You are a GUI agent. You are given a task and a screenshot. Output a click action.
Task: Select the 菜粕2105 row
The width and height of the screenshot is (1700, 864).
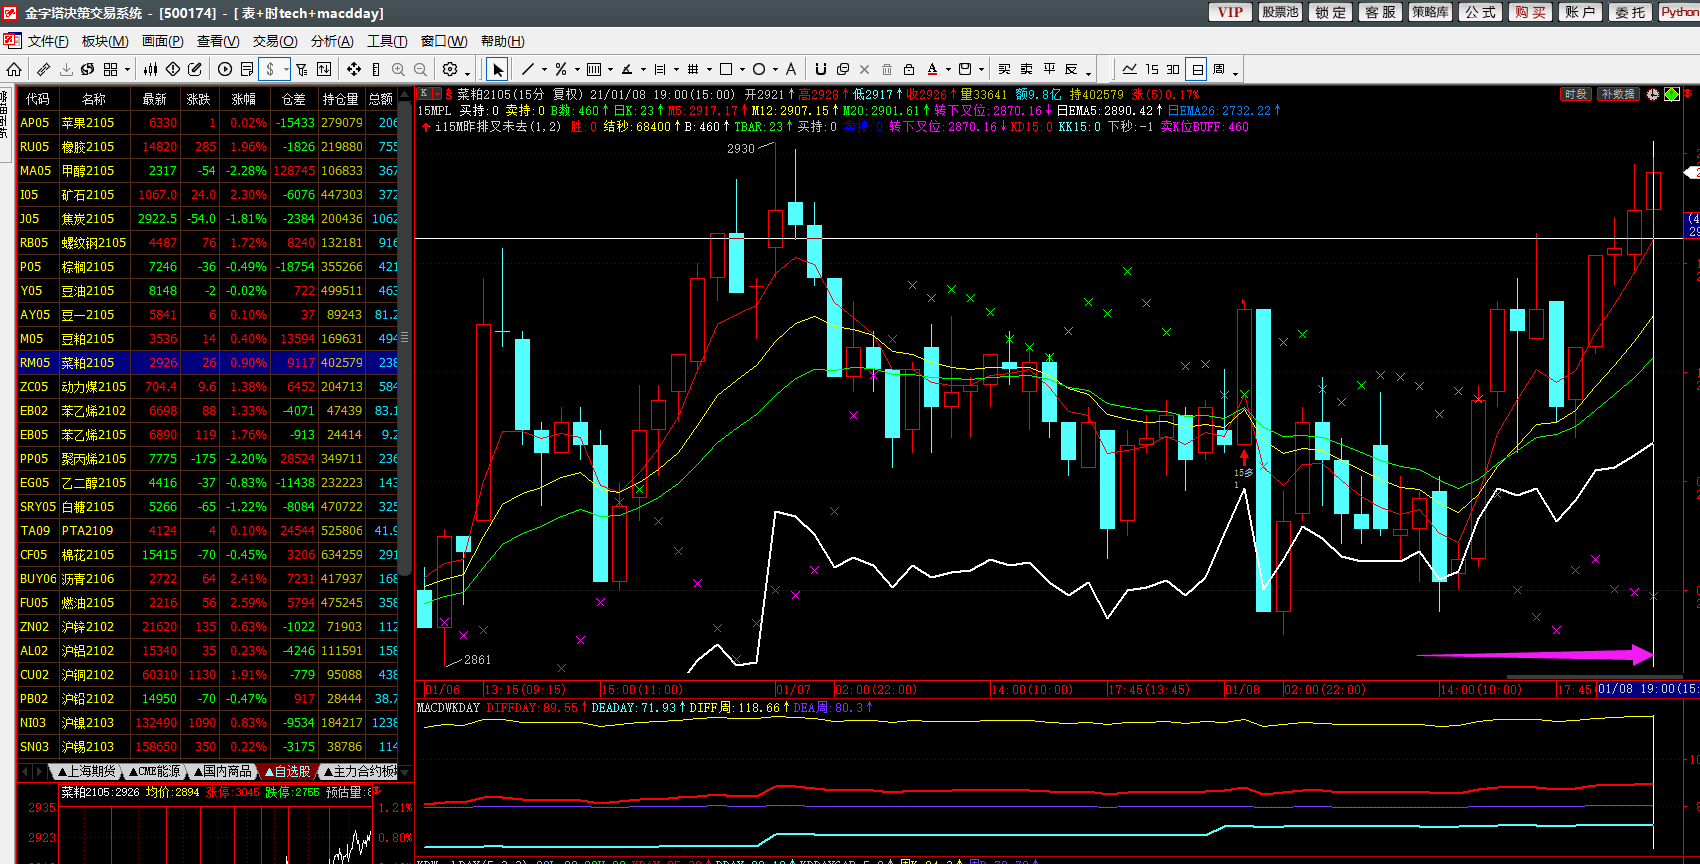(207, 363)
